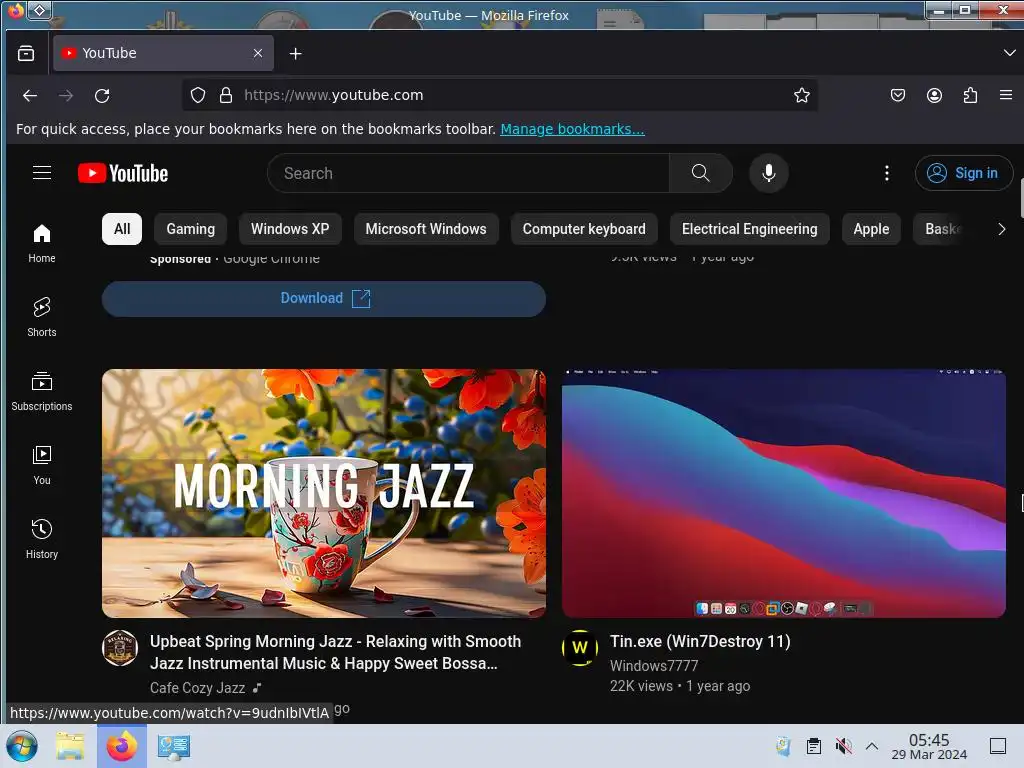Viewport: 1024px width, 768px height.
Task: Open Windows7777 channel avatar
Action: [x=580, y=648]
